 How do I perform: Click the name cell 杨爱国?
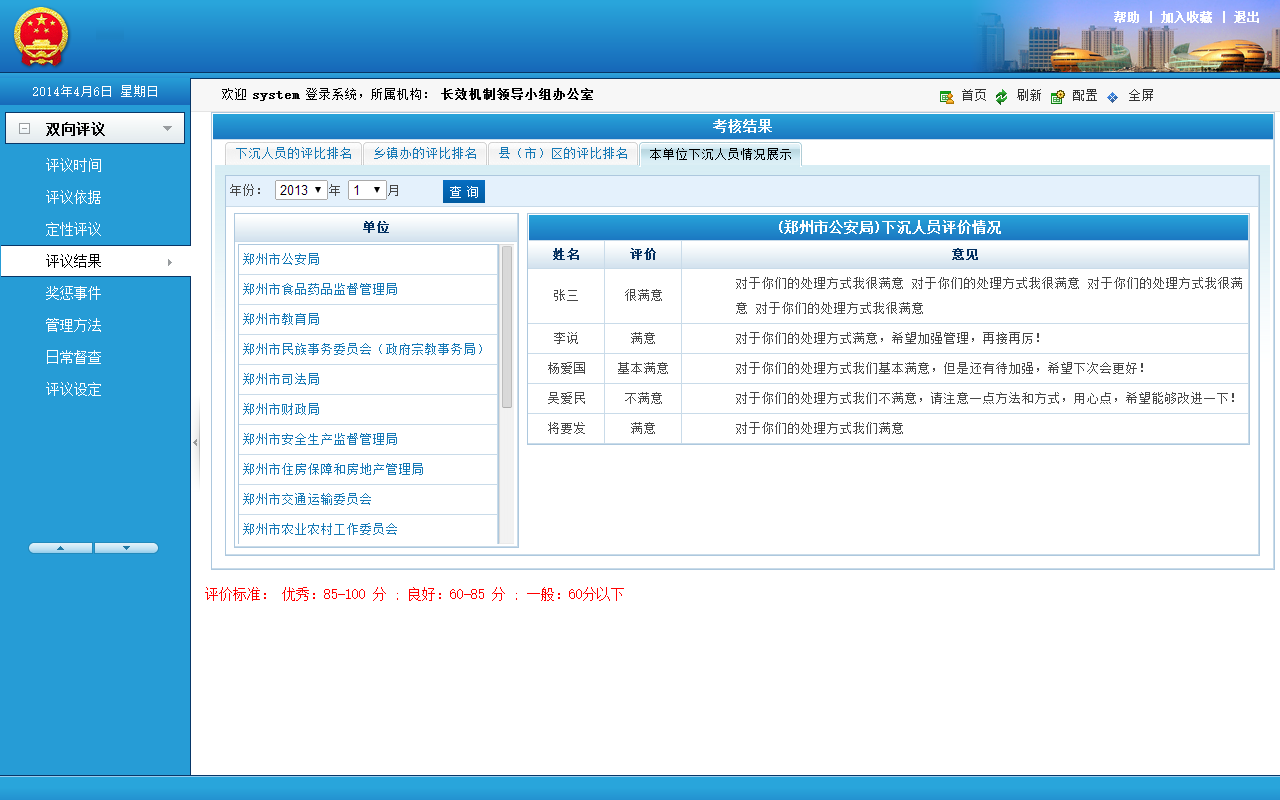[566, 368]
